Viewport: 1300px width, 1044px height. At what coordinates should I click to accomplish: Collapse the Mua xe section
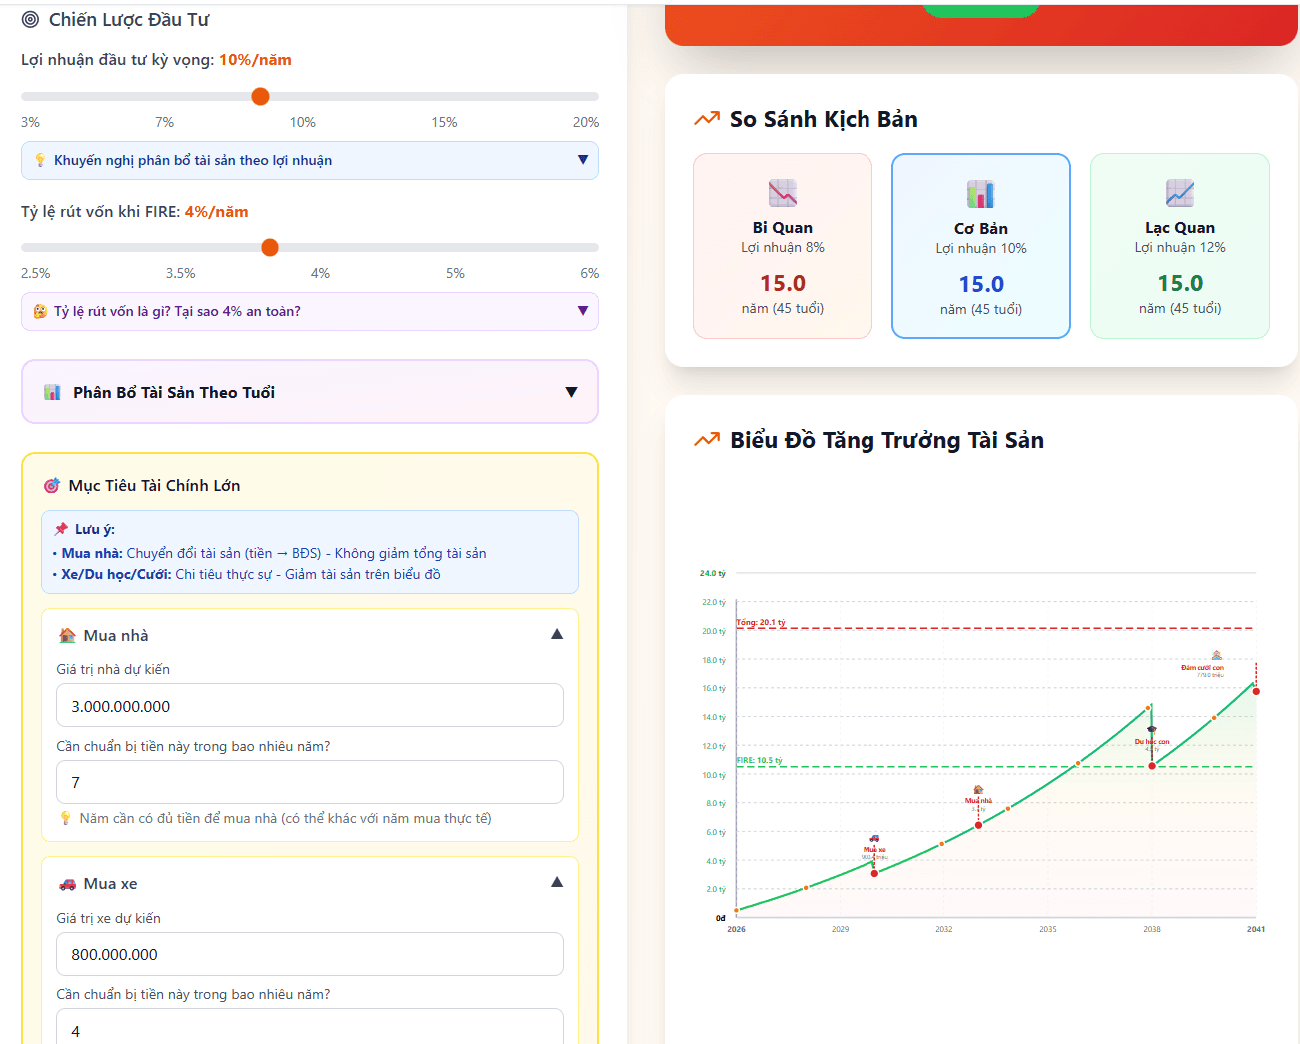tap(557, 883)
